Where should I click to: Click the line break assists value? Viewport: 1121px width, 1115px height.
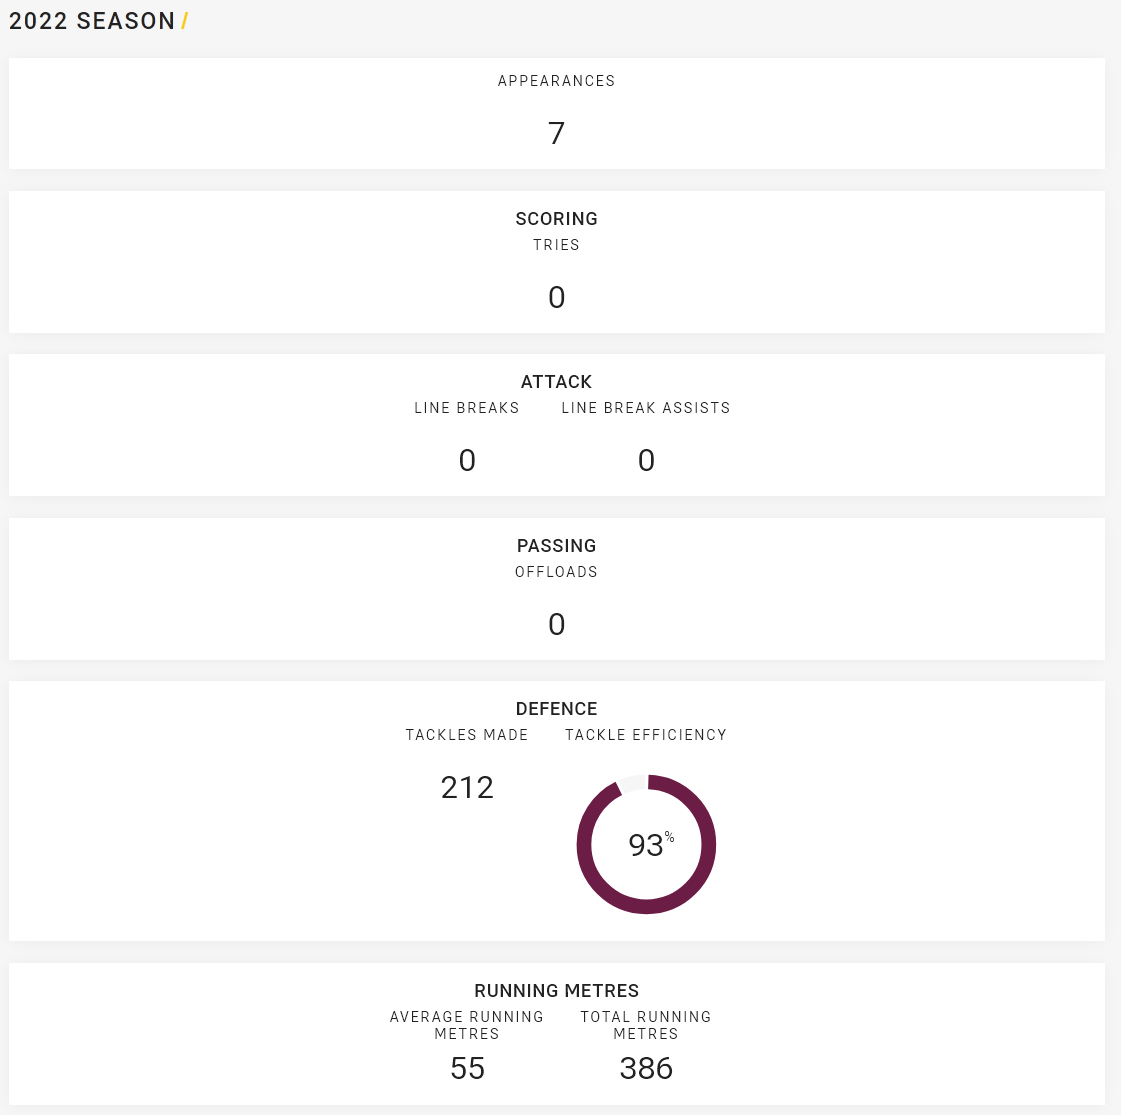(646, 460)
